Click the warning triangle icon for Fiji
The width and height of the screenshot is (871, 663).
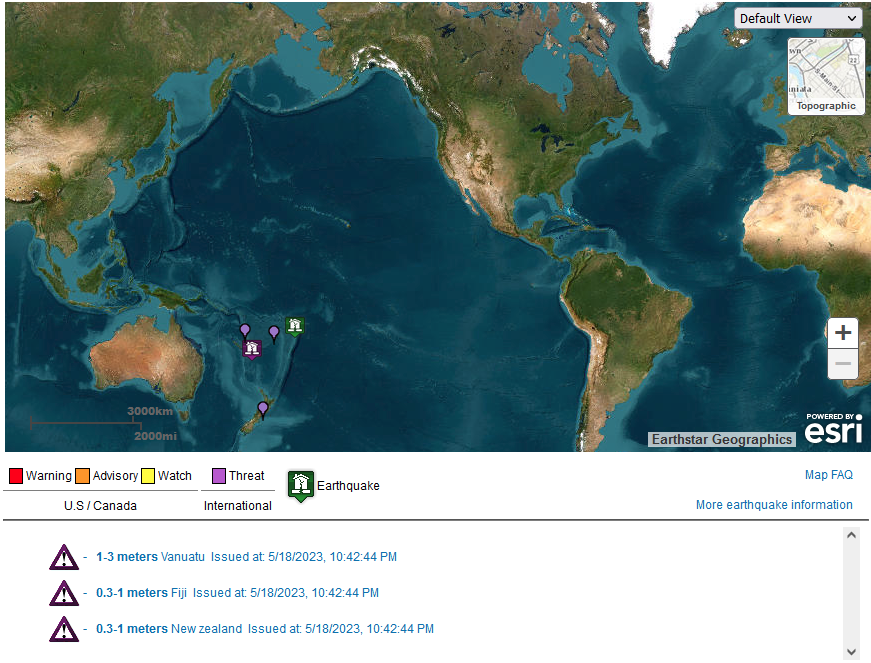coord(64,593)
